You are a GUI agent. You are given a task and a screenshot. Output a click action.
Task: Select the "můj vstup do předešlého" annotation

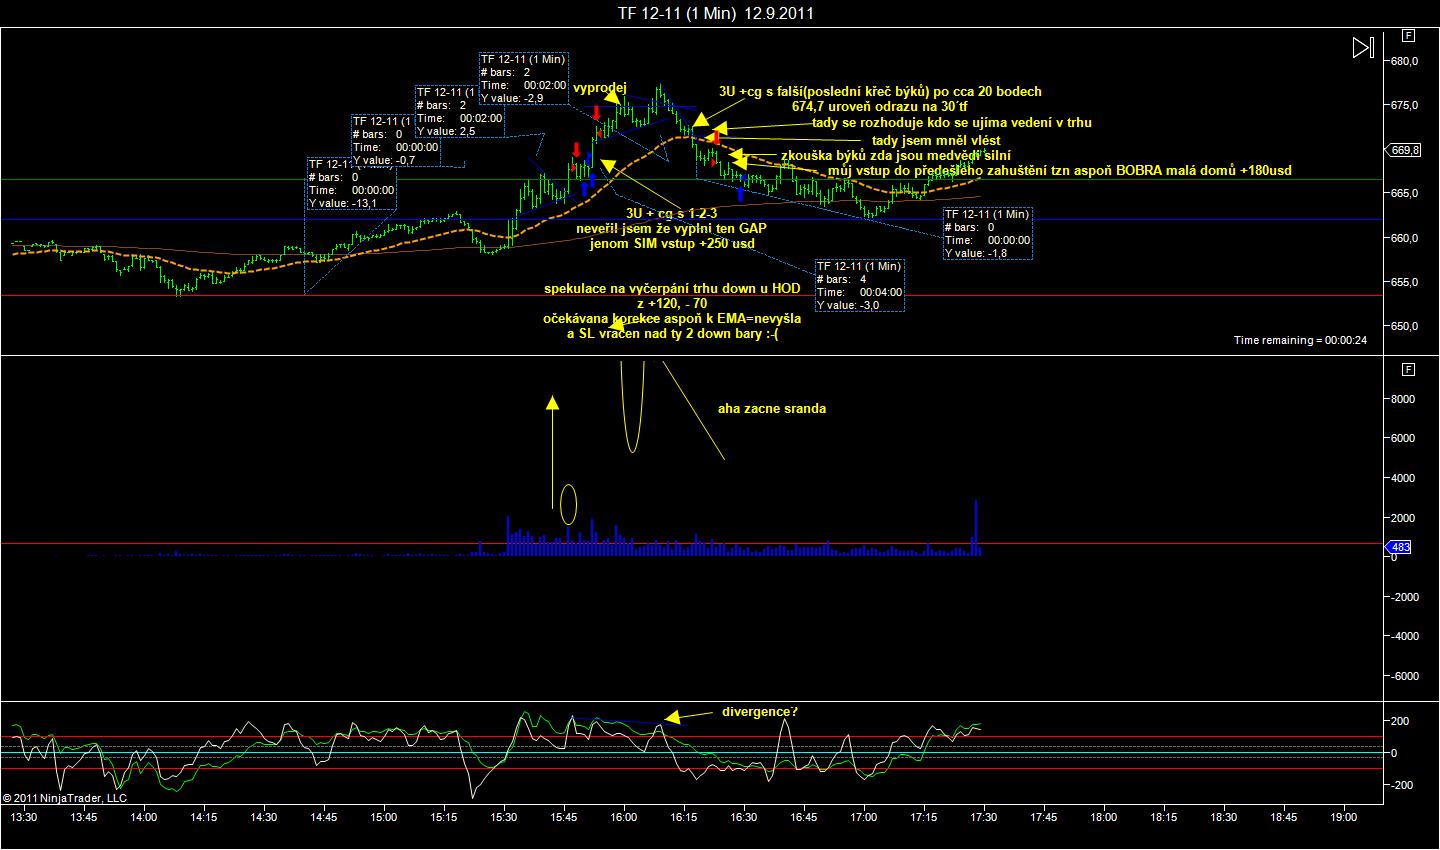(x=1060, y=171)
